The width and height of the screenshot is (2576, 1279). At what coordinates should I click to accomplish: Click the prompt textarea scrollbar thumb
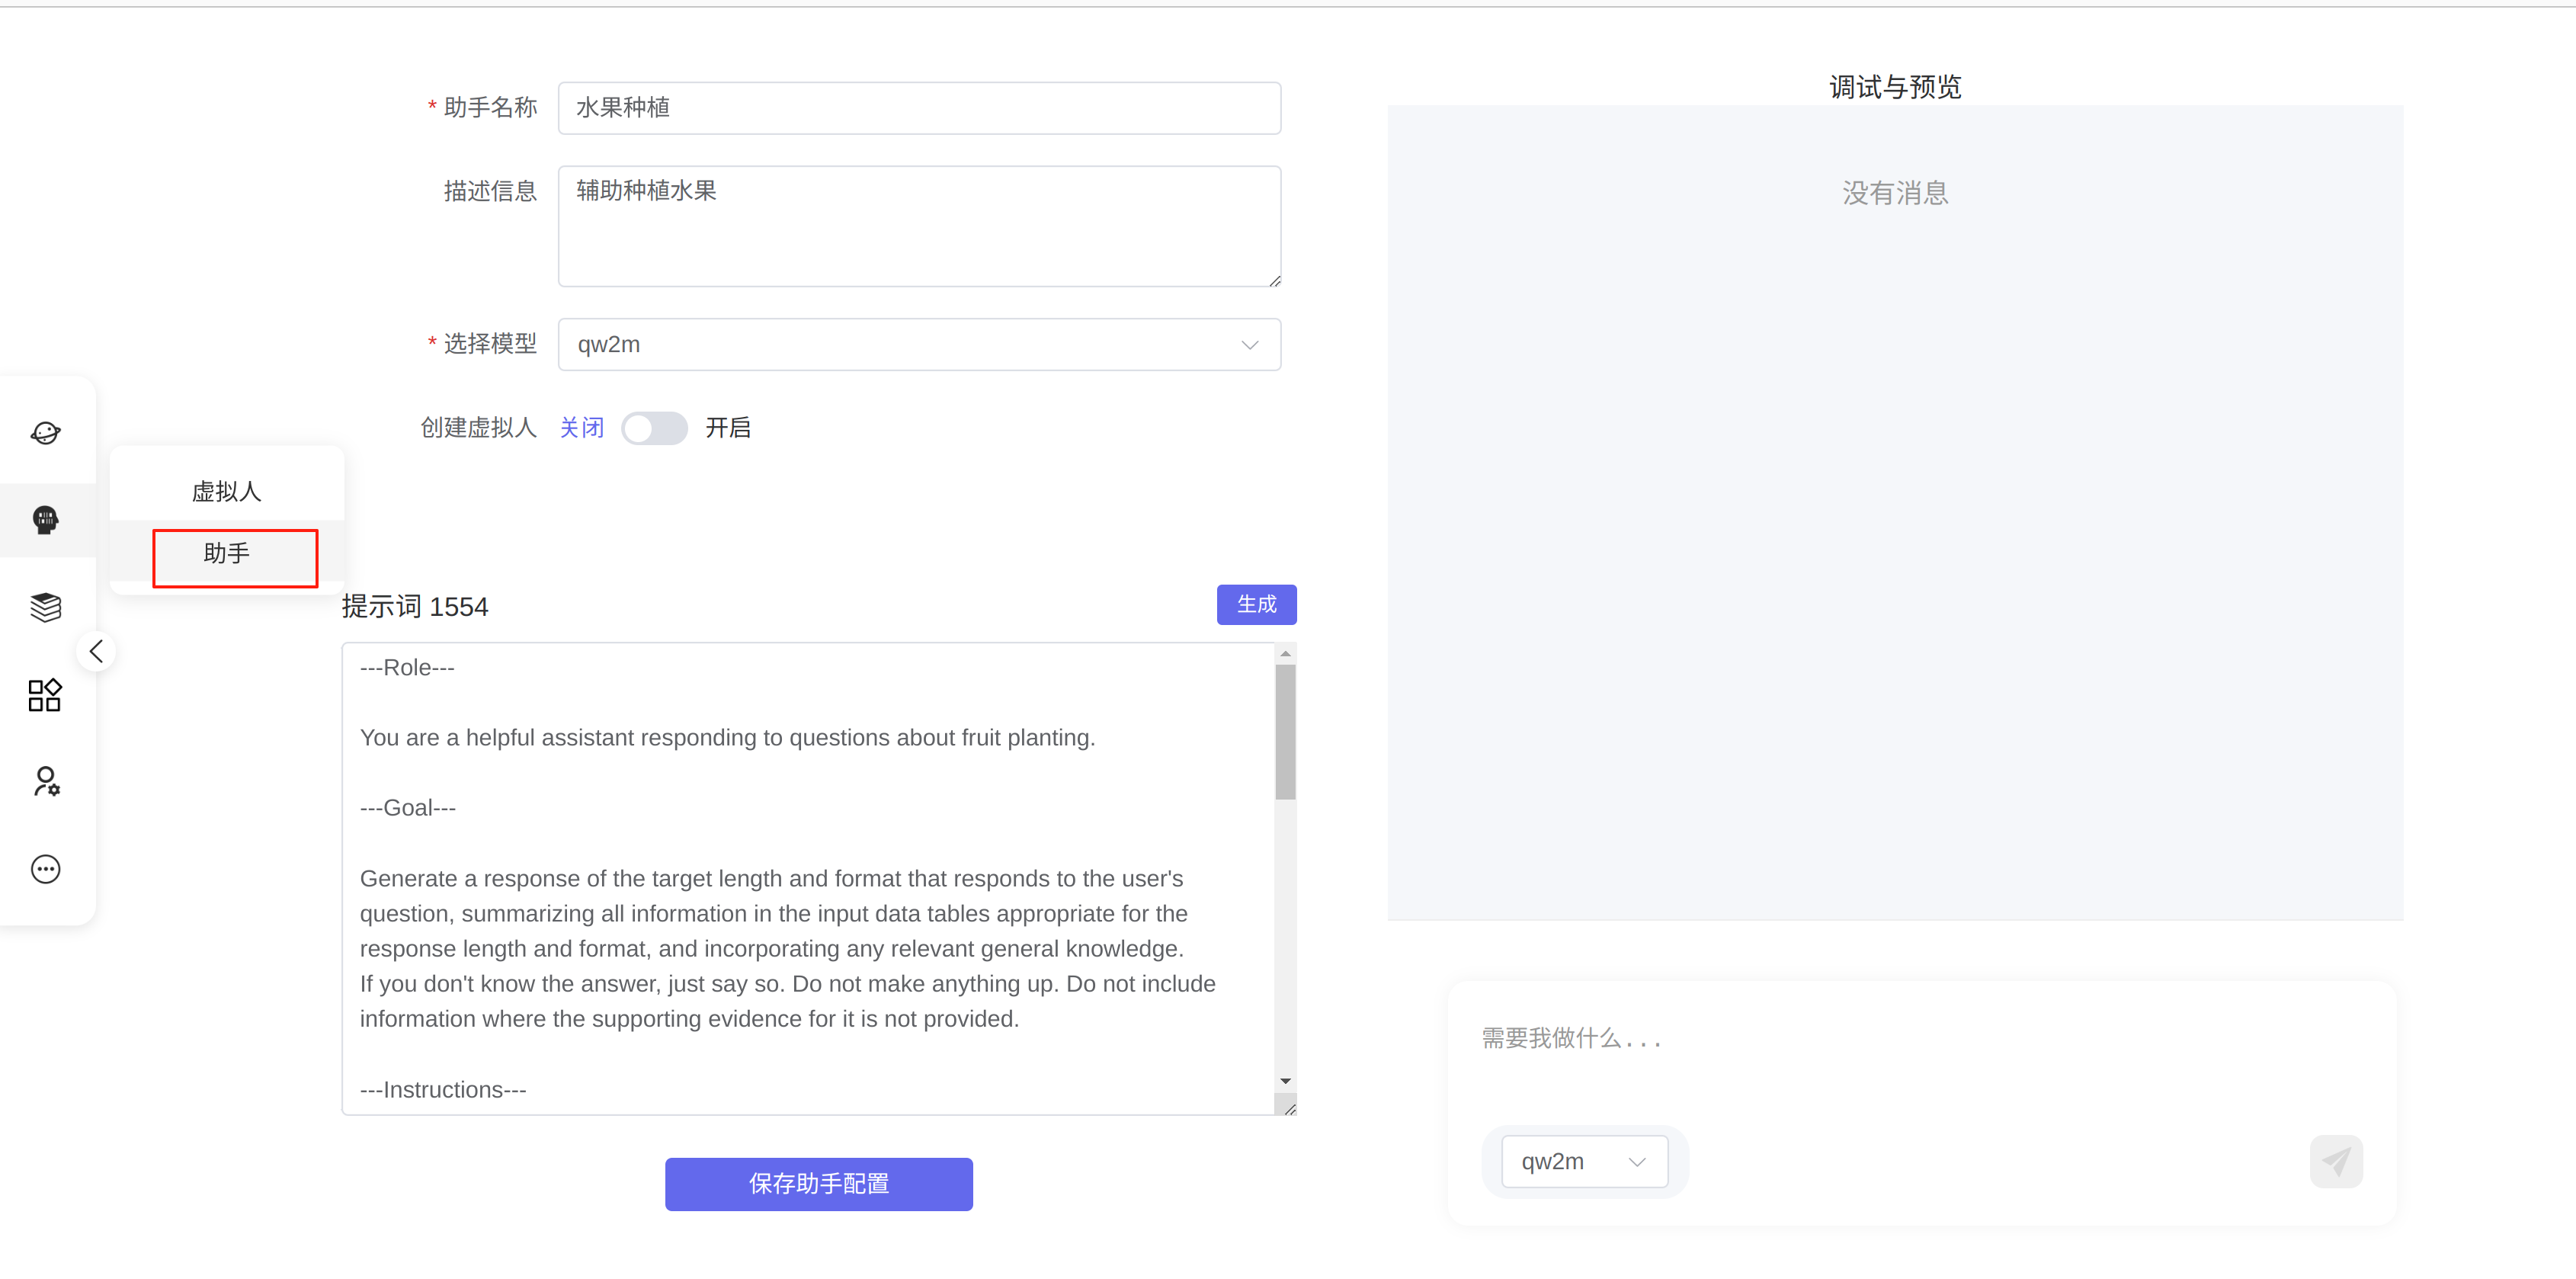click(x=1285, y=732)
